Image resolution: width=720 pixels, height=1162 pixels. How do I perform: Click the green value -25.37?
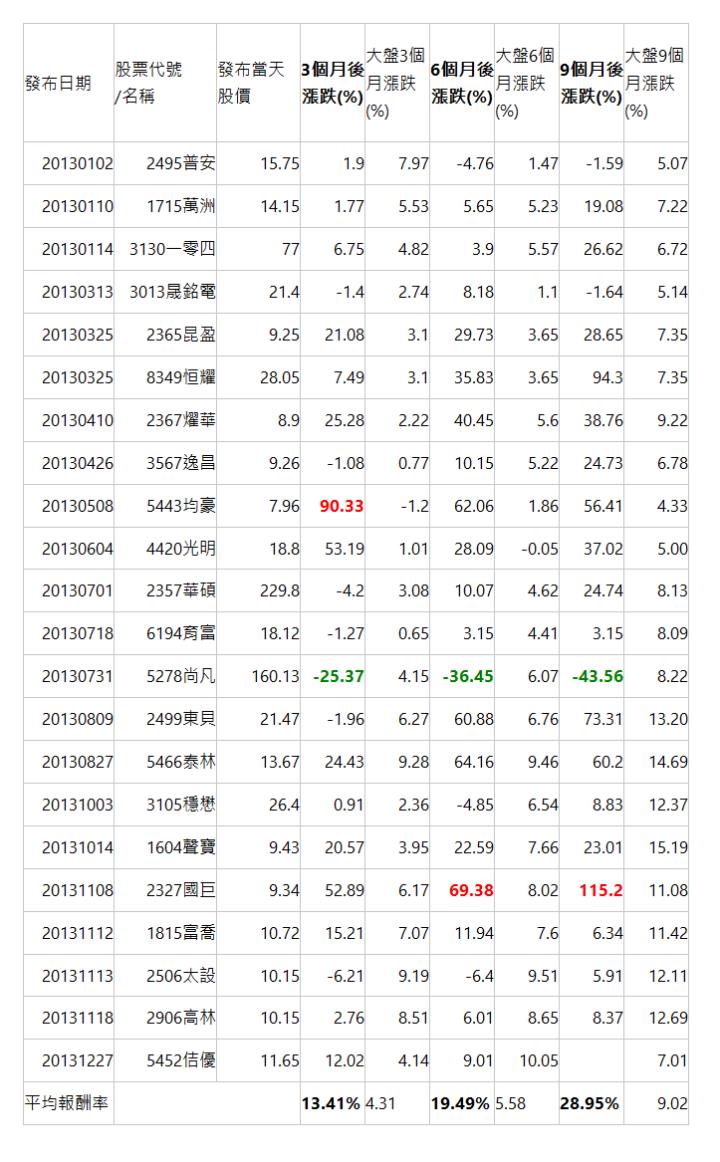[339, 677]
